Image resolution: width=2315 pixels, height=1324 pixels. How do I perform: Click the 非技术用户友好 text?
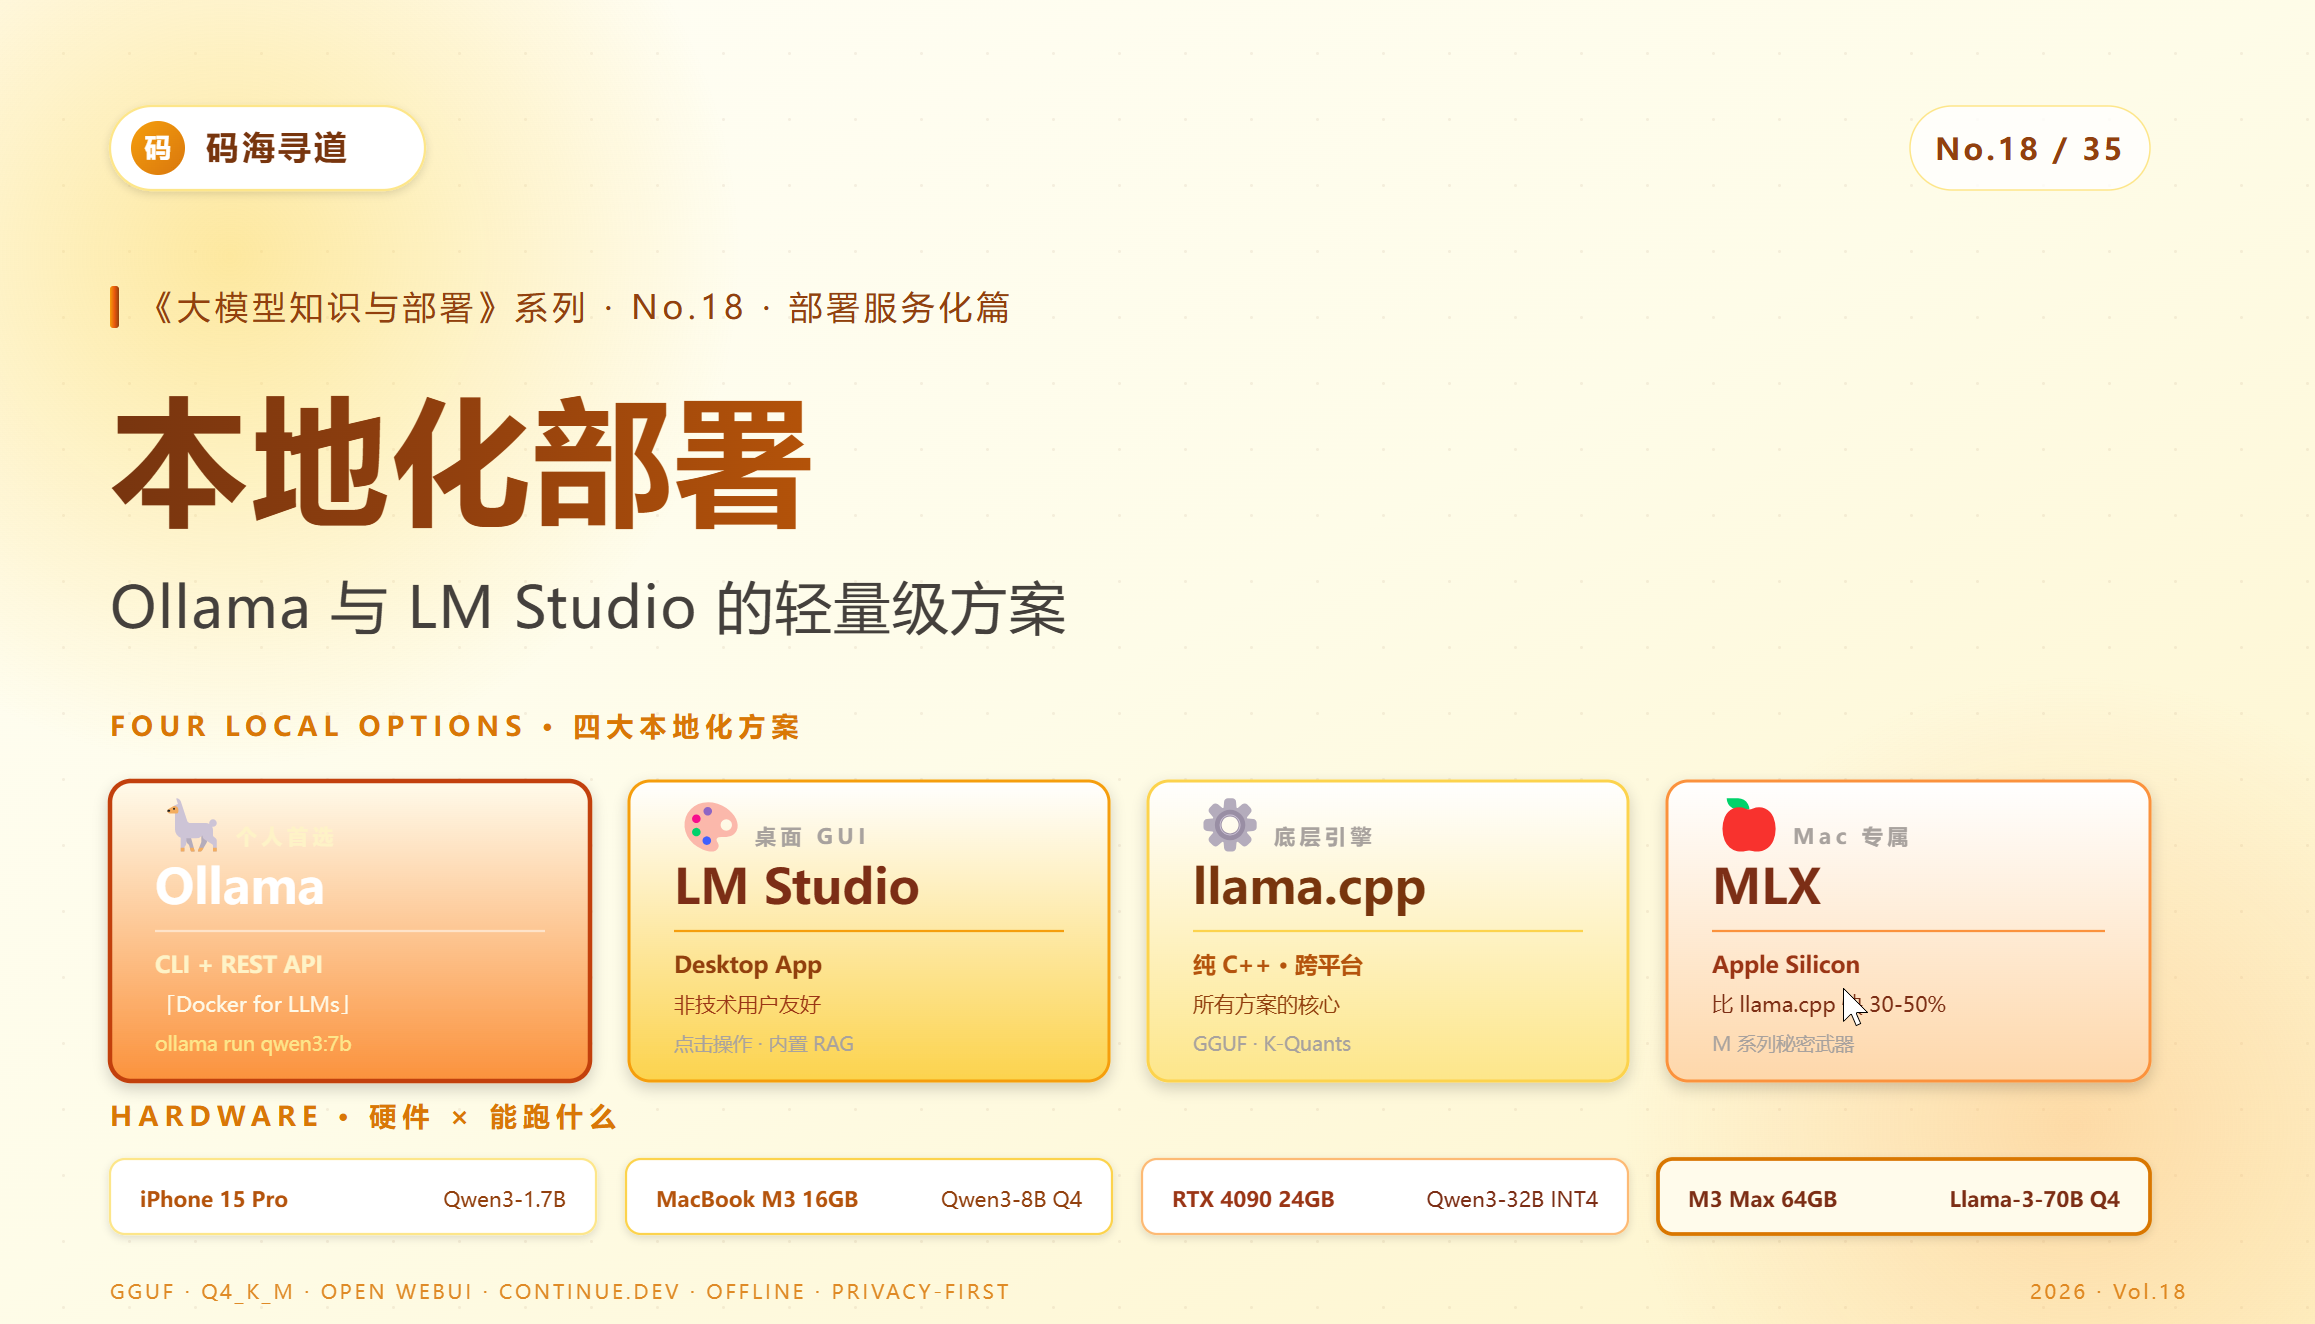pos(748,1004)
